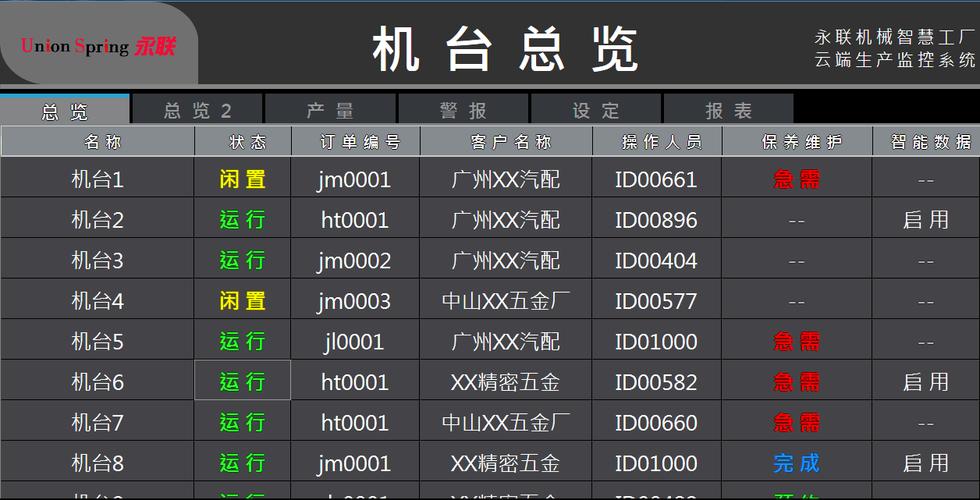Click customer XX精密五金 in the 机台8 row
980x500 pixels.
506,463
